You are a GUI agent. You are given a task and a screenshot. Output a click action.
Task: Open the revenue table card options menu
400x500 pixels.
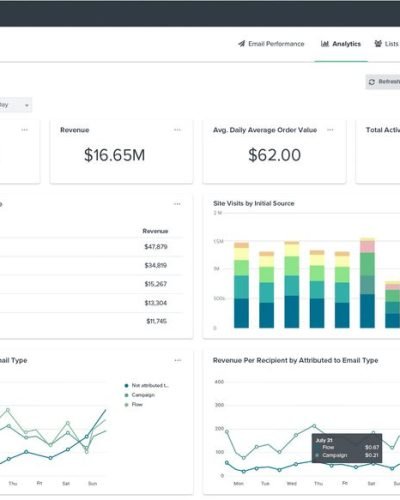(177, 204)
